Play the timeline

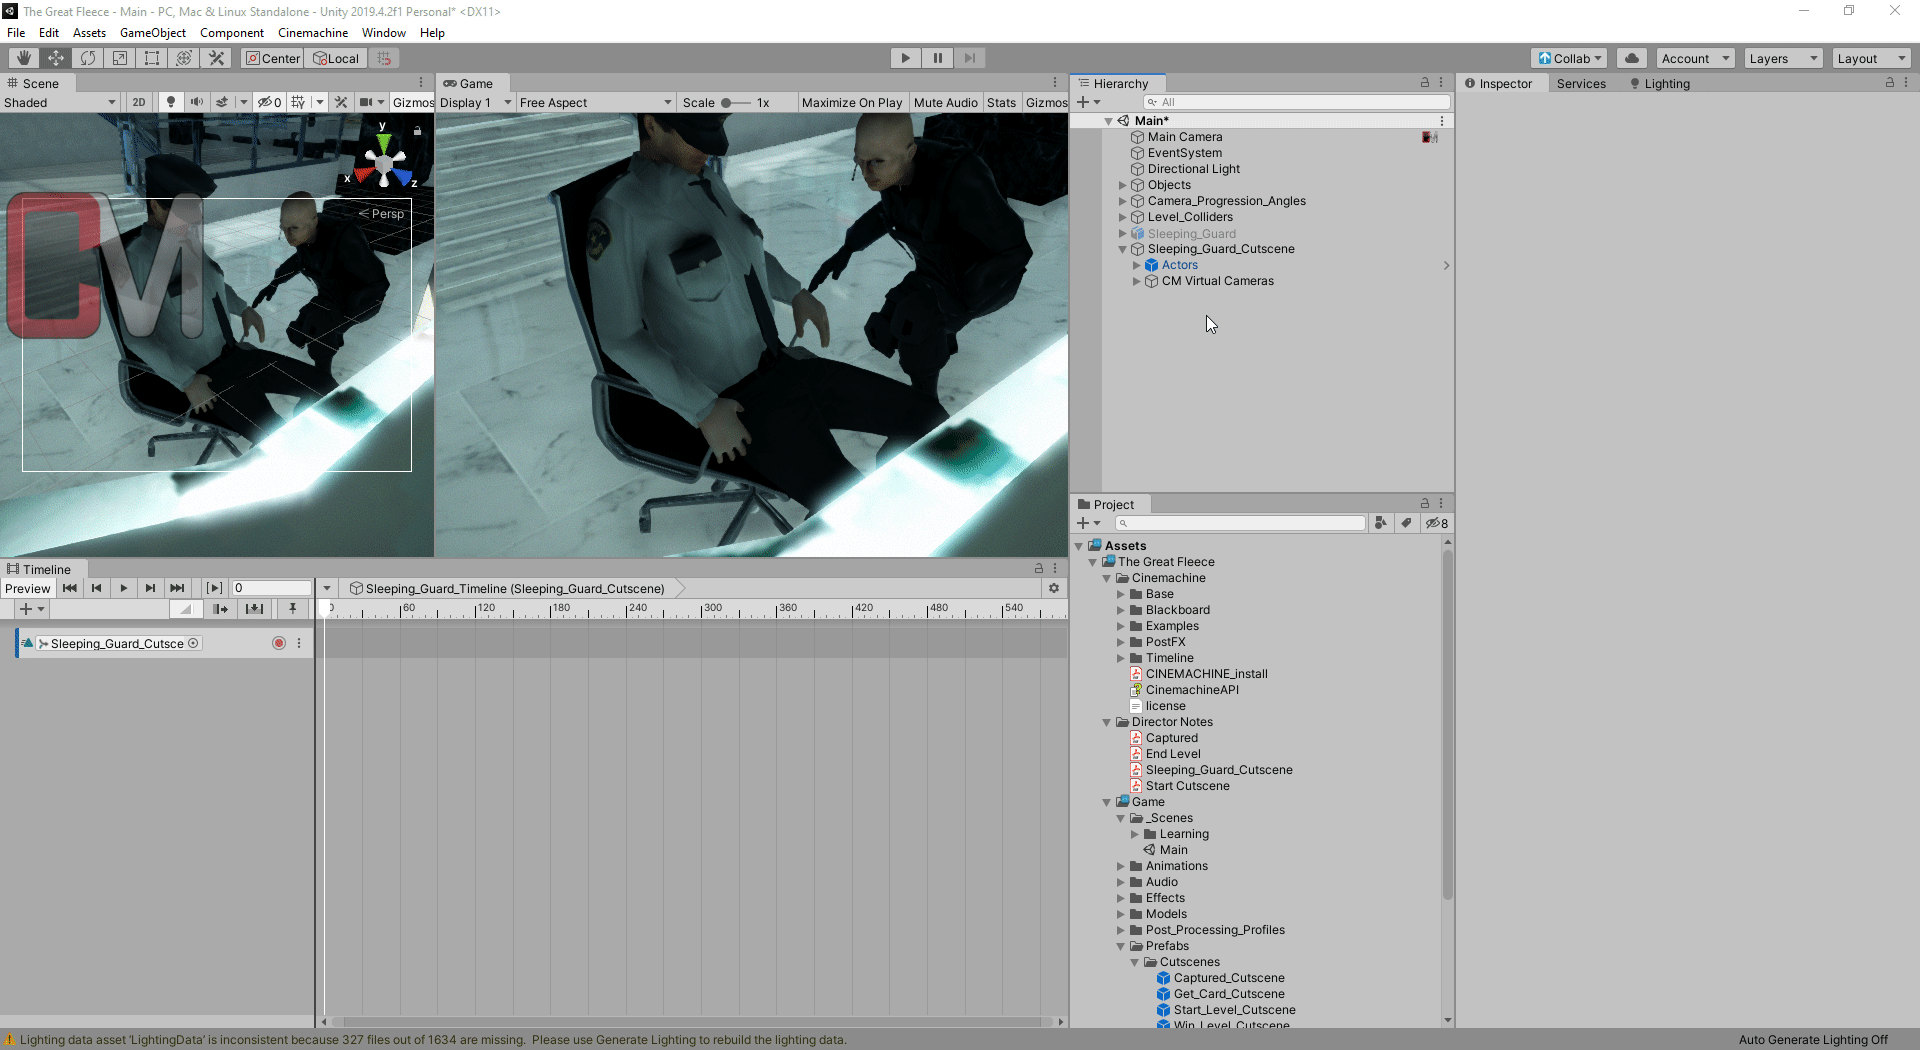point(123,588)
